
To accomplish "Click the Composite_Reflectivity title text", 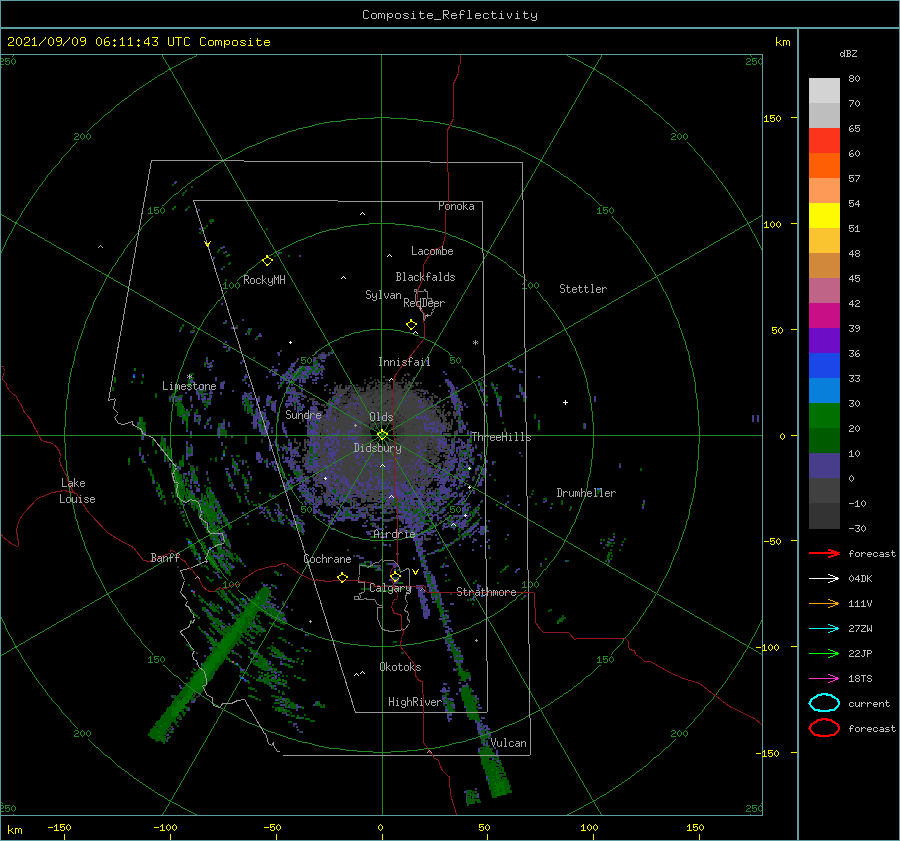I will (449, 15).
